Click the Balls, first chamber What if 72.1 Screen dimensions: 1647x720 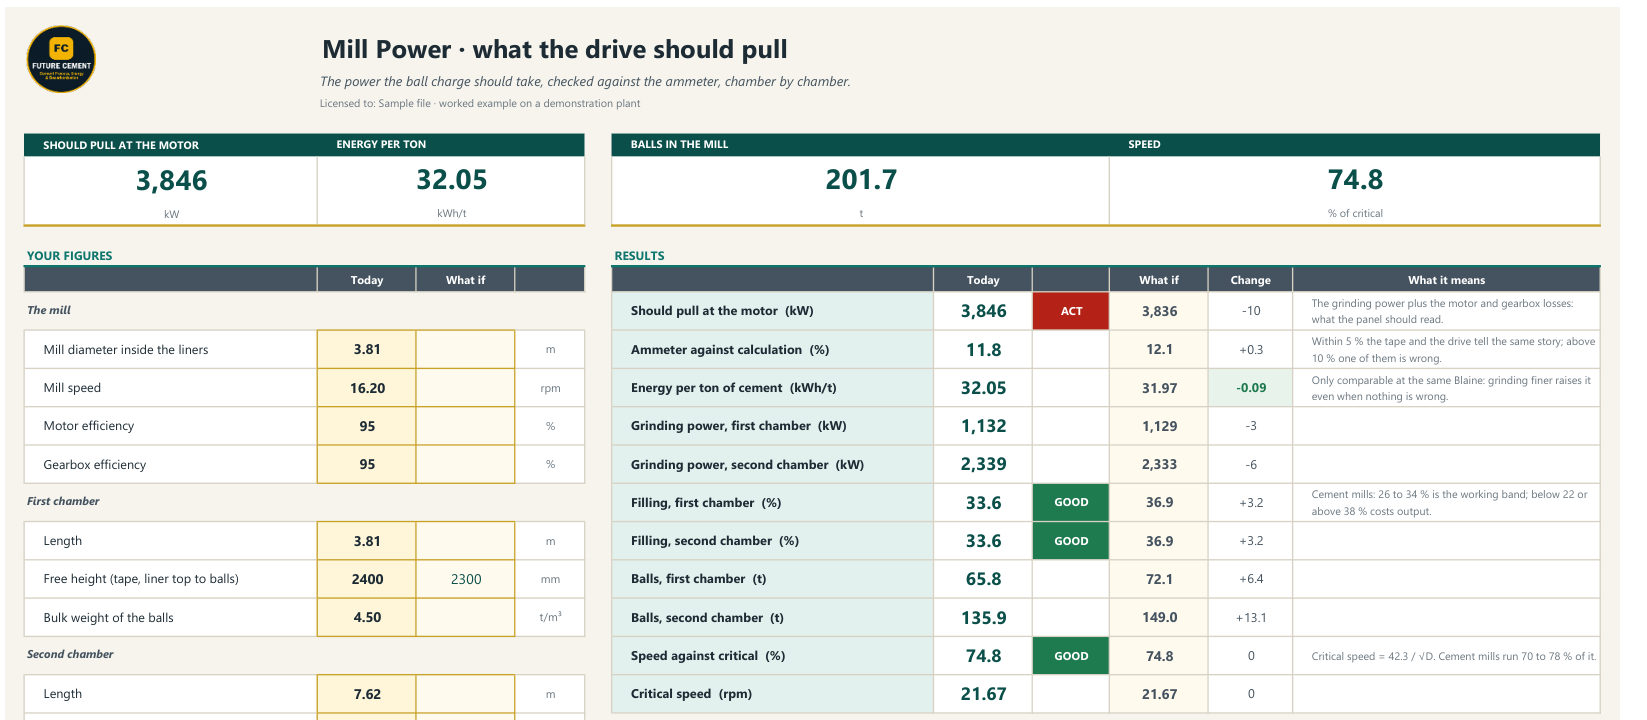pos(1159,579)
